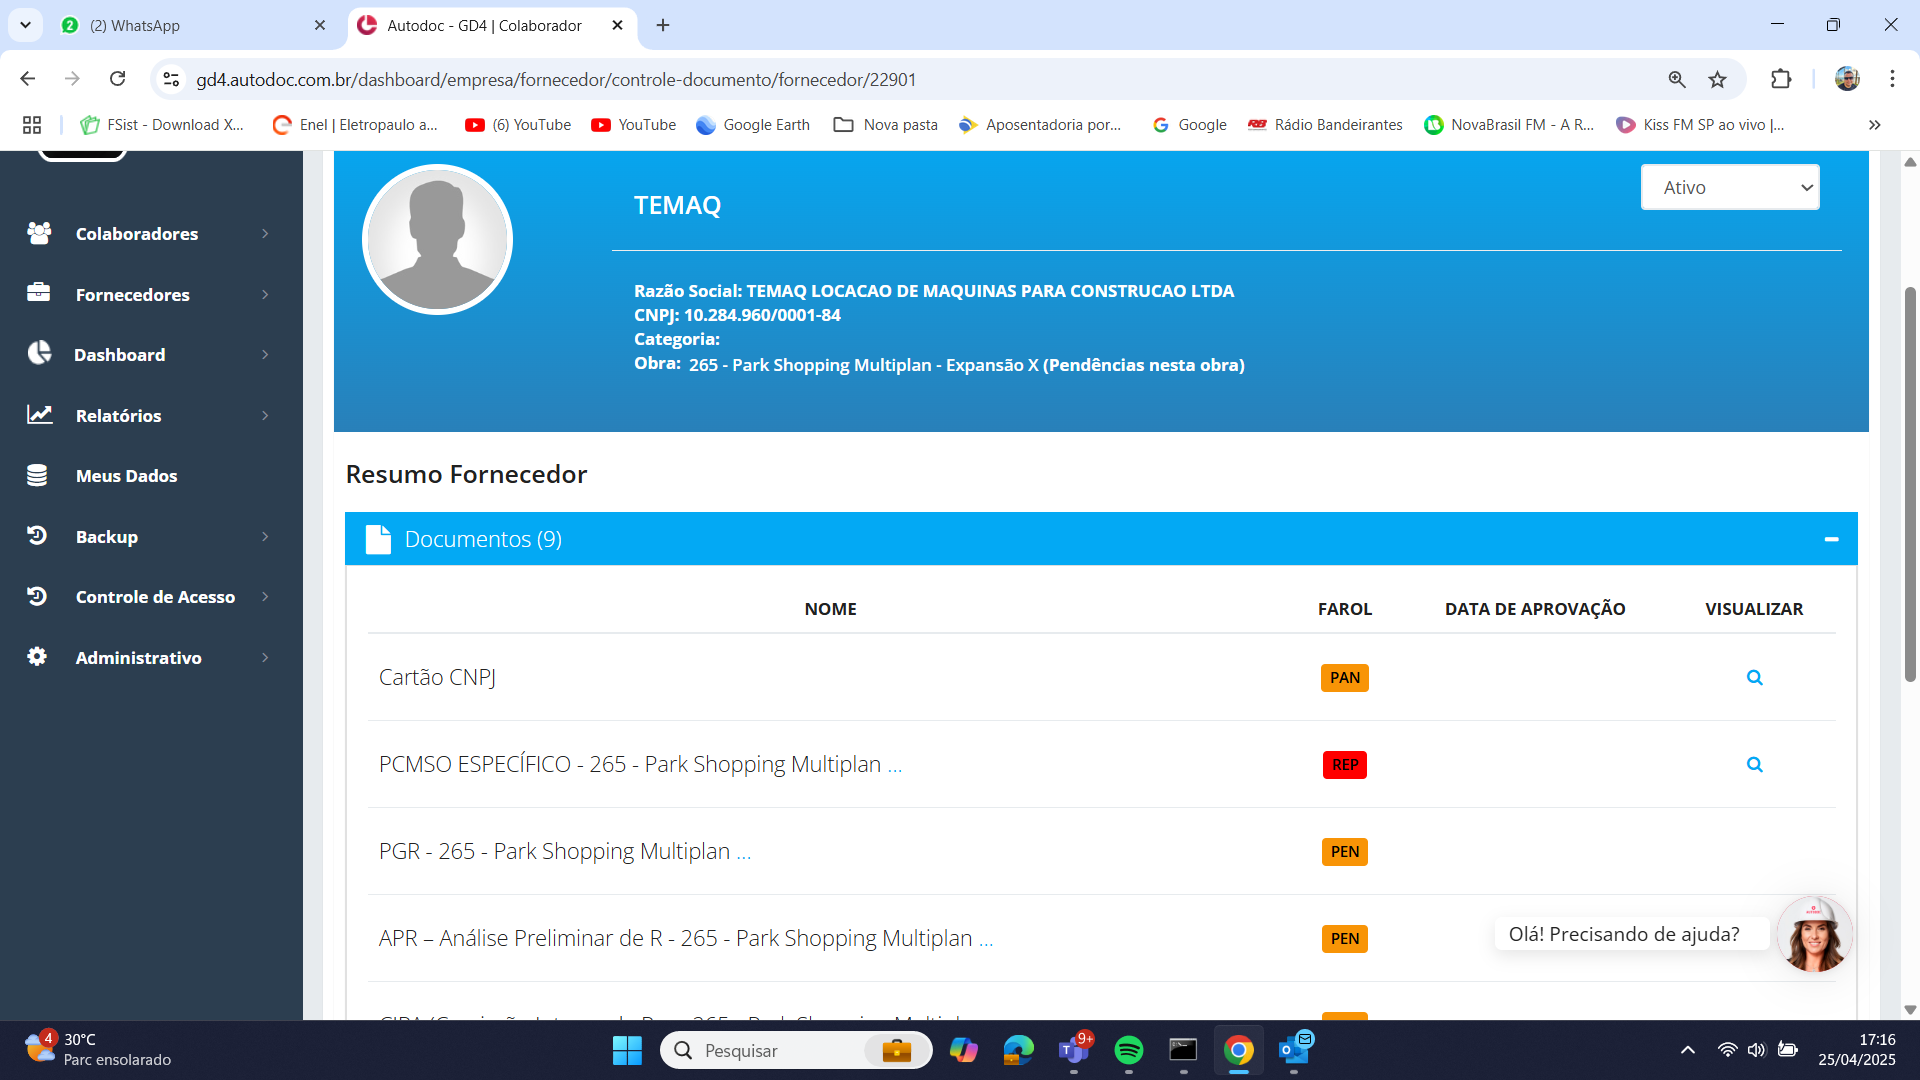Screen dimensions: 1920x1080
Task: Expand the Colaboradores chevron arrow
Action: coord(265,234)
